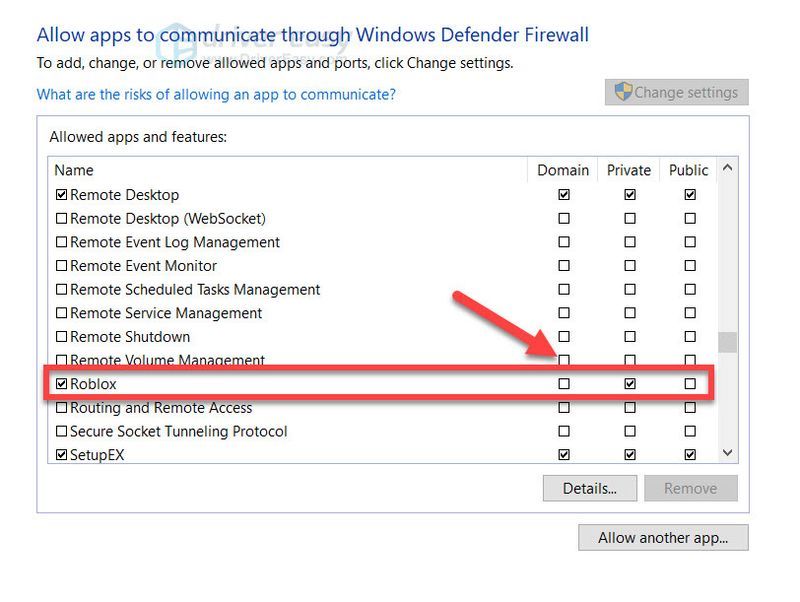800x602 pixels.
Task: Enable Roblox Domain network checkbox
Action: 564,384
